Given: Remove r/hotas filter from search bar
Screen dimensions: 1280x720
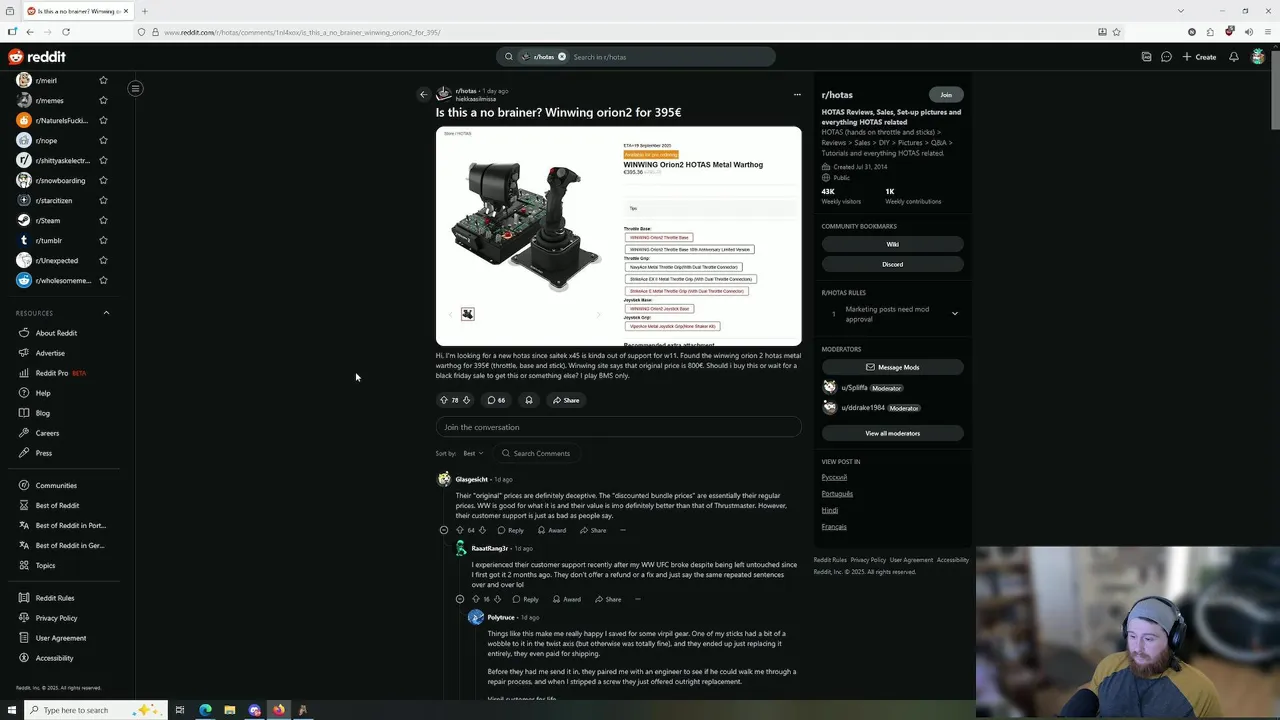Looking at the screenshot, I should (x=562, y=57).
